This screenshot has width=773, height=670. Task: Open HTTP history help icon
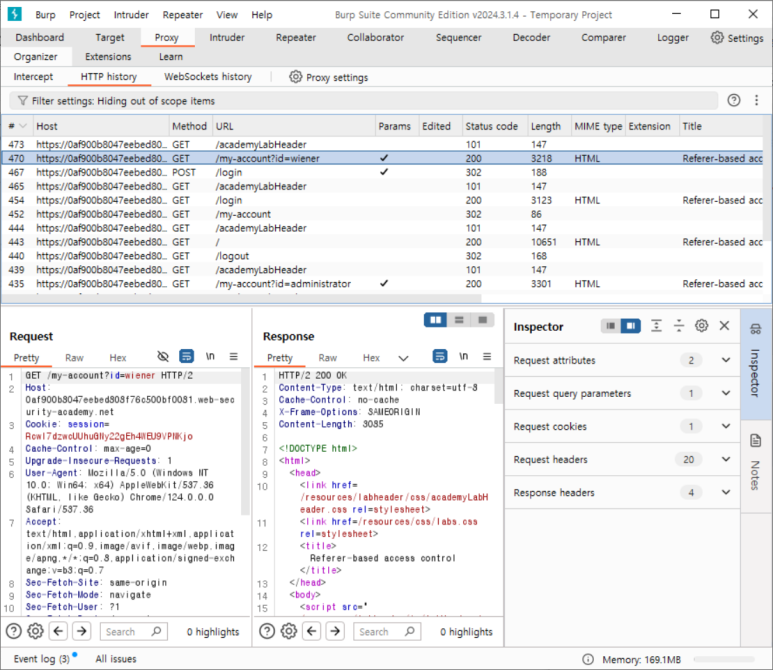coord(734,101)
